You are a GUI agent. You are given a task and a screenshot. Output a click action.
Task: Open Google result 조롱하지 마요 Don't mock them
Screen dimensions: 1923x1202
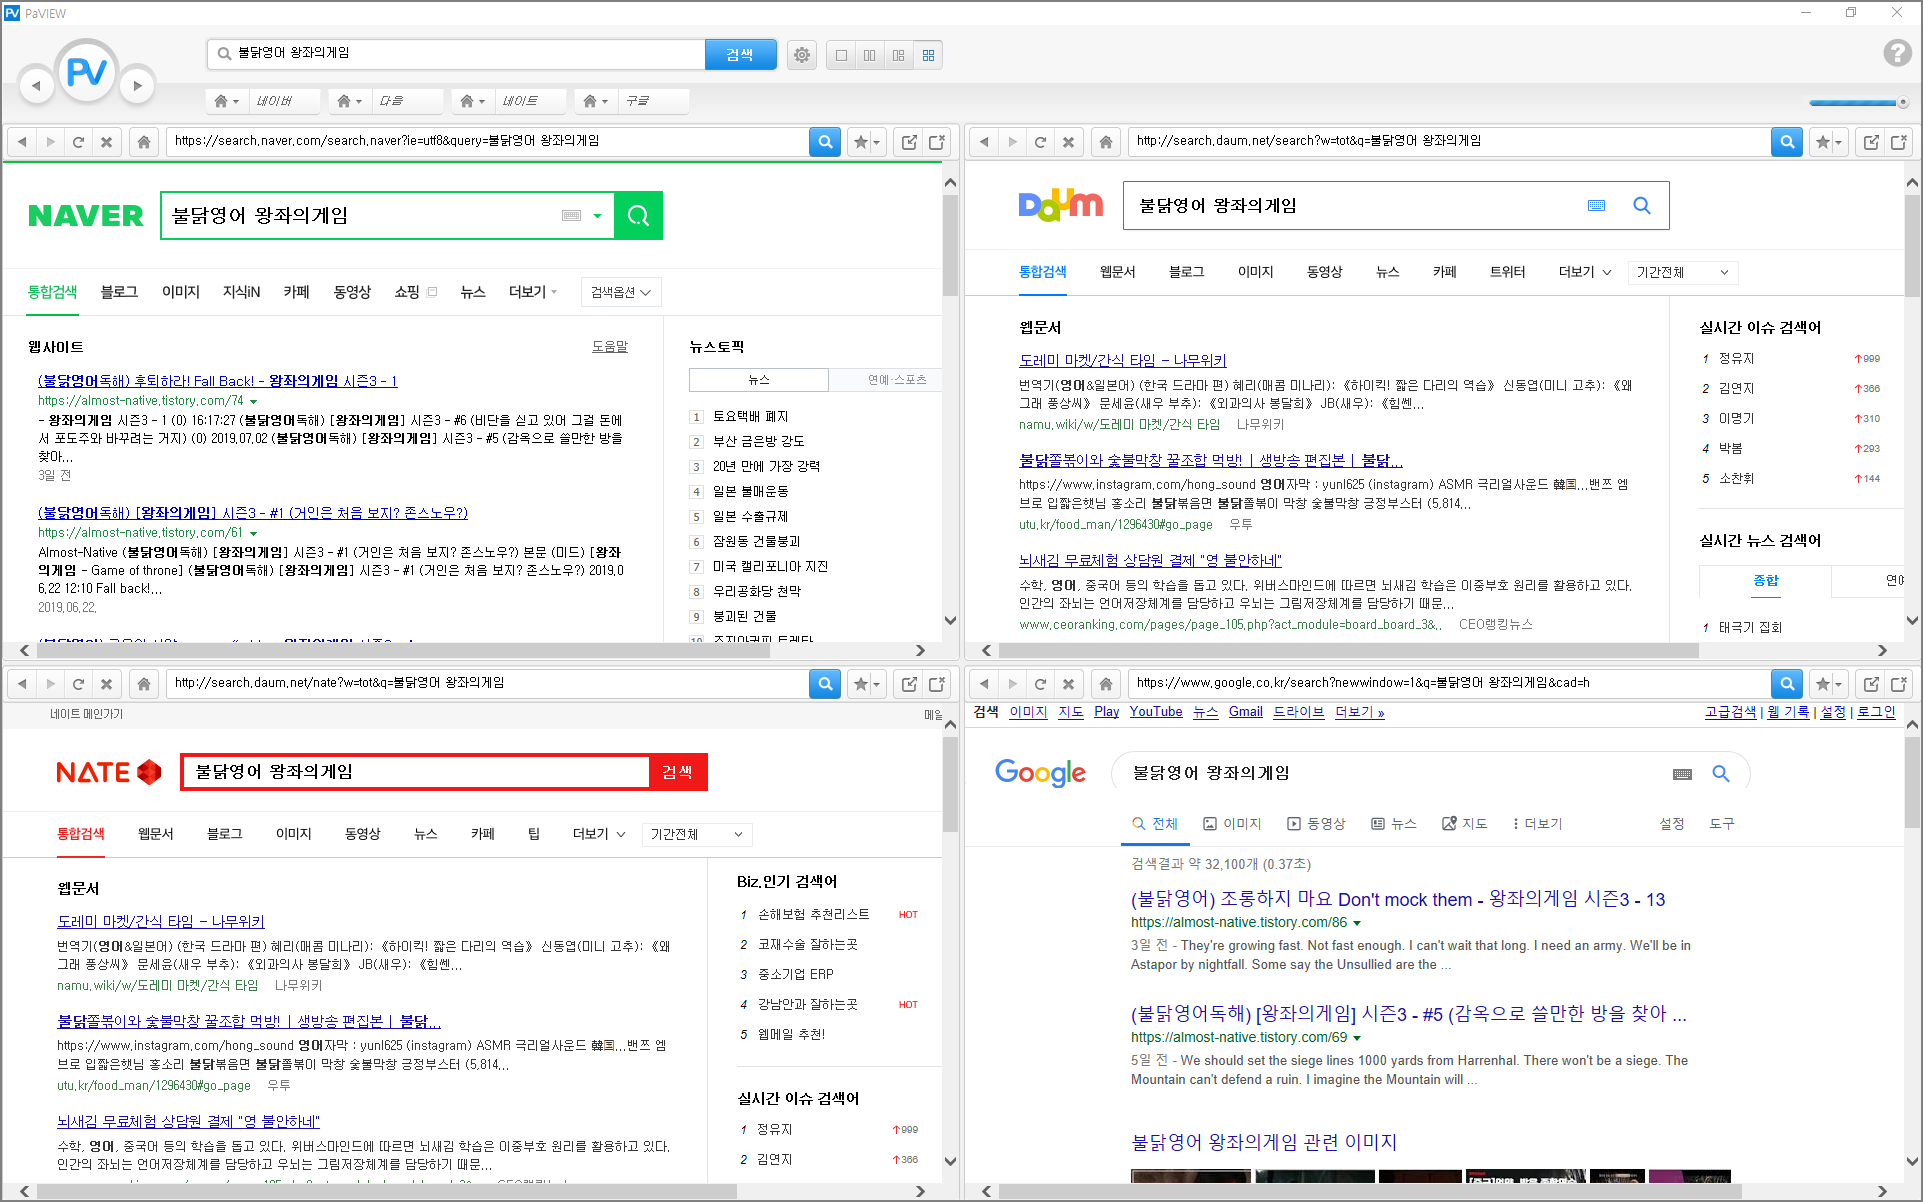[x=1398, y=899]
